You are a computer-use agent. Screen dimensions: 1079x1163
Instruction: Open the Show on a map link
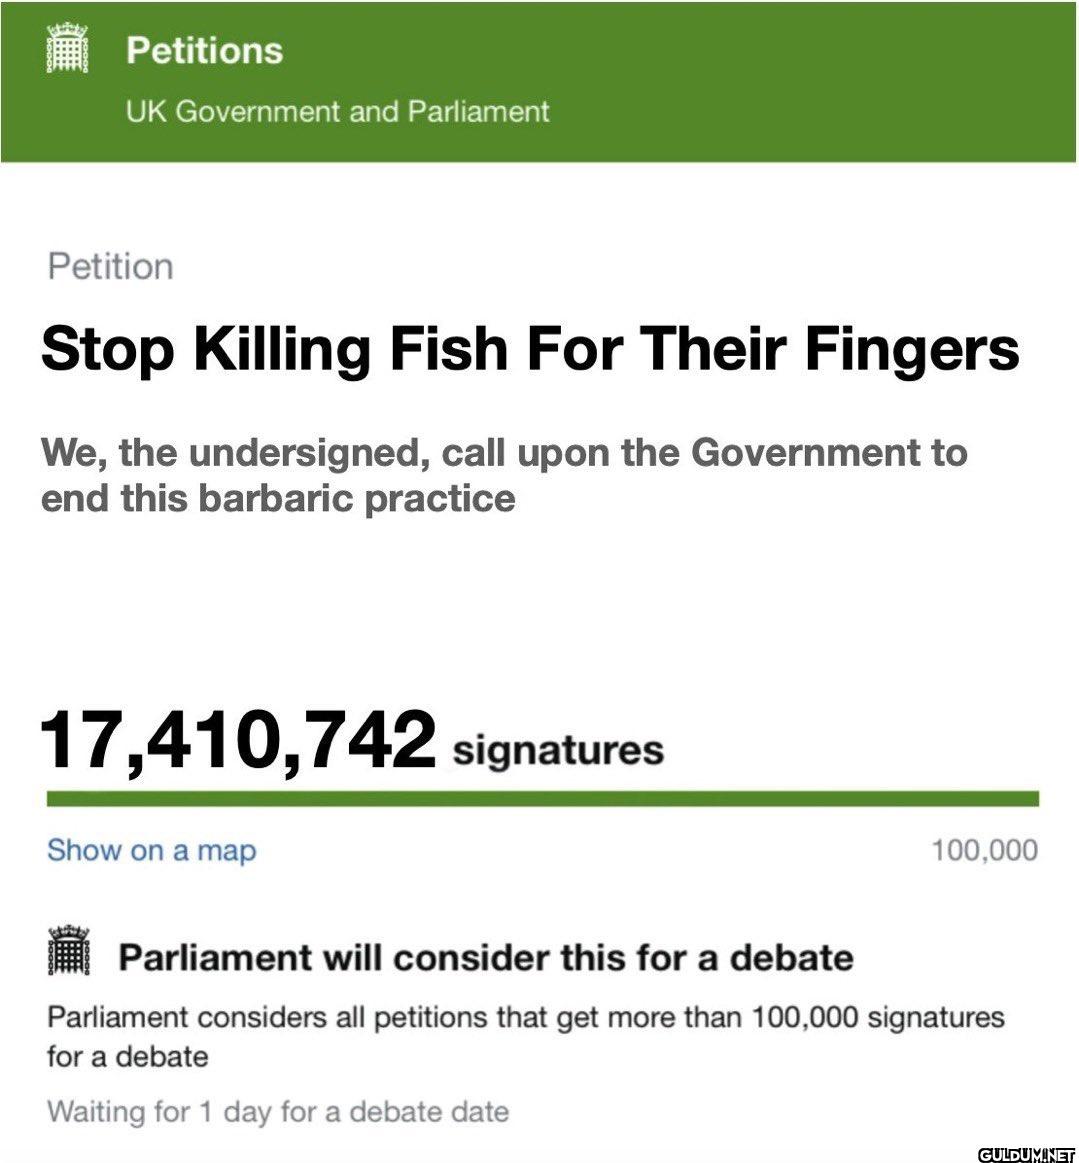(x=151, y=851)
